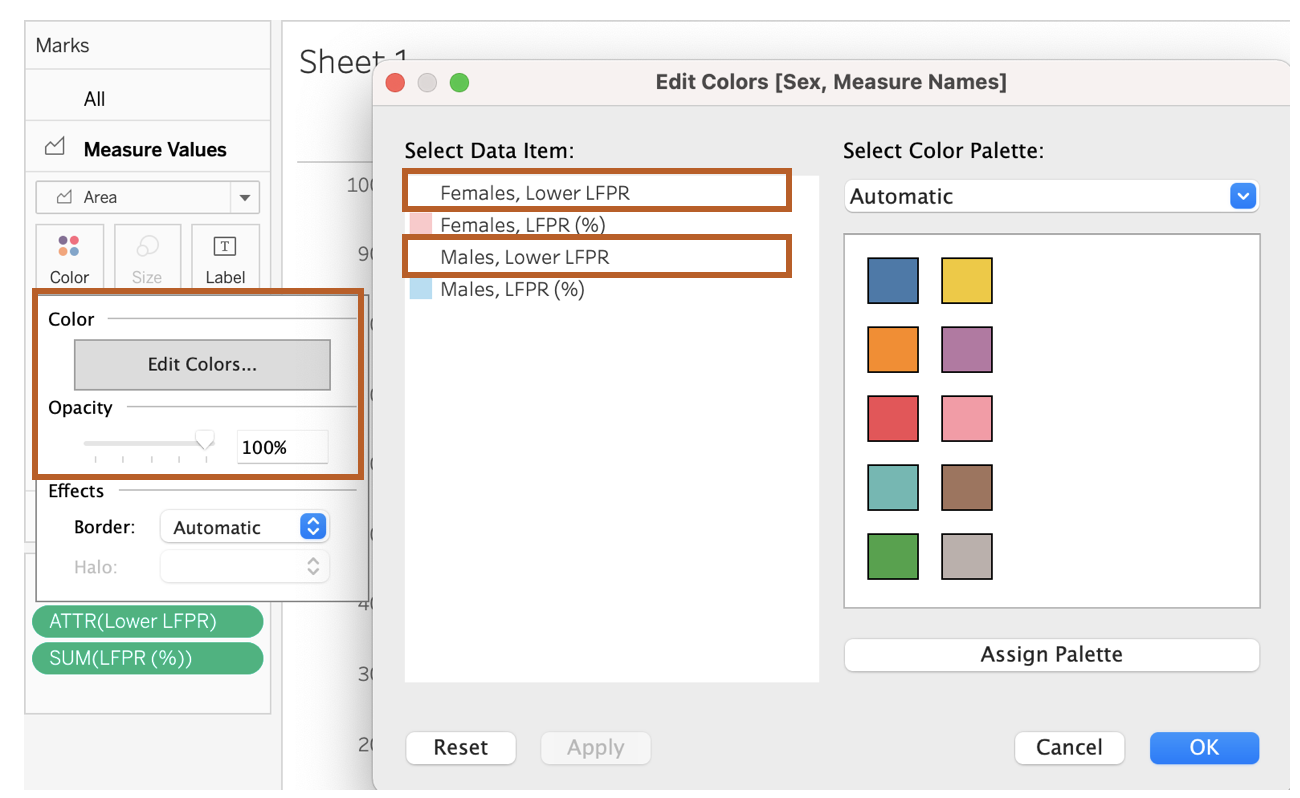Image resolution: width=1300 pixels, height=798 pixels.
Task: Expand the Select Color Palette dropdown
Action: coord(1242,197)
